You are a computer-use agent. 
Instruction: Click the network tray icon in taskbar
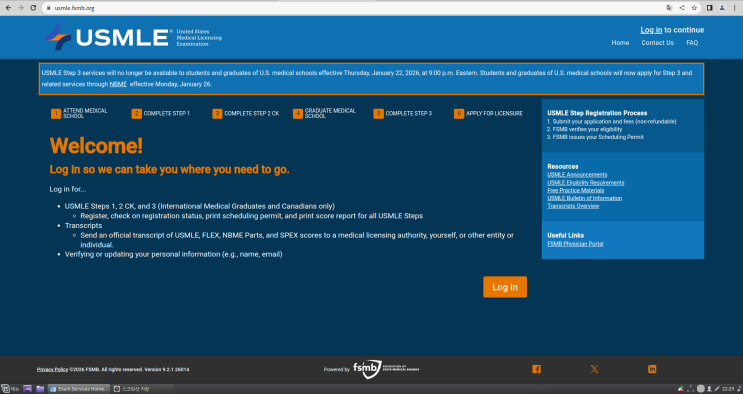(x=690, y=389)
